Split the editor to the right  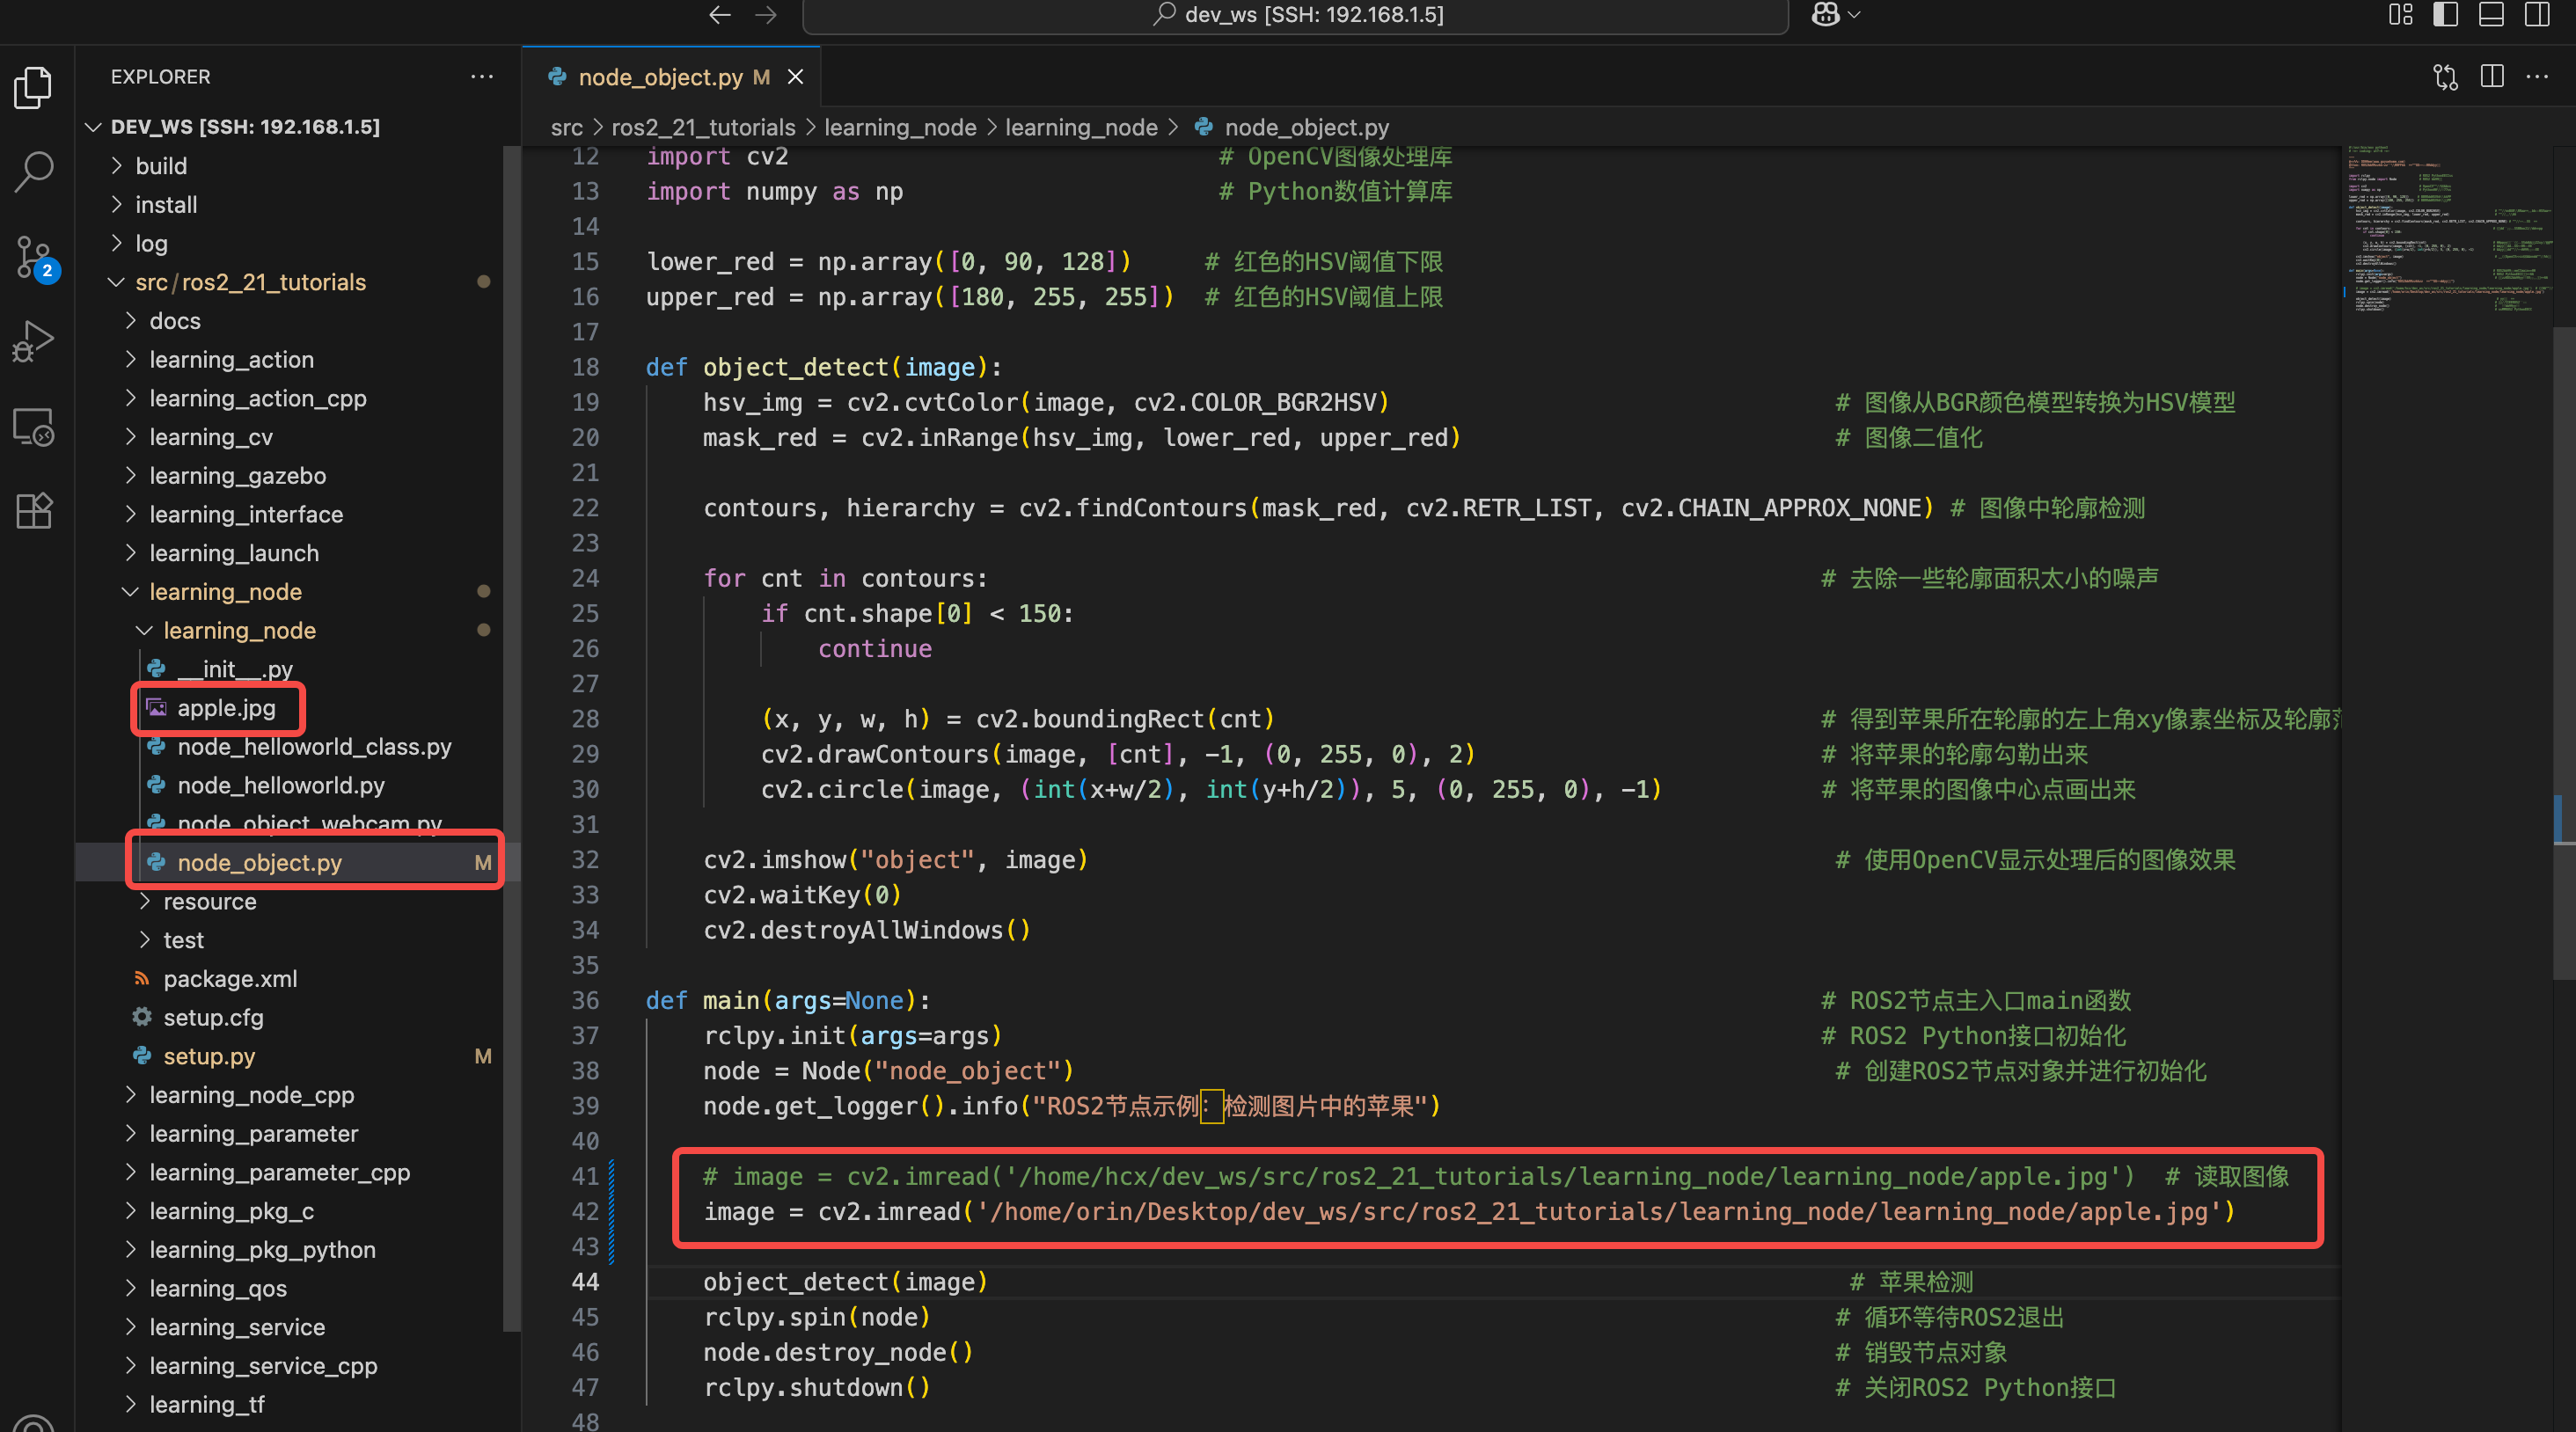2492,77
